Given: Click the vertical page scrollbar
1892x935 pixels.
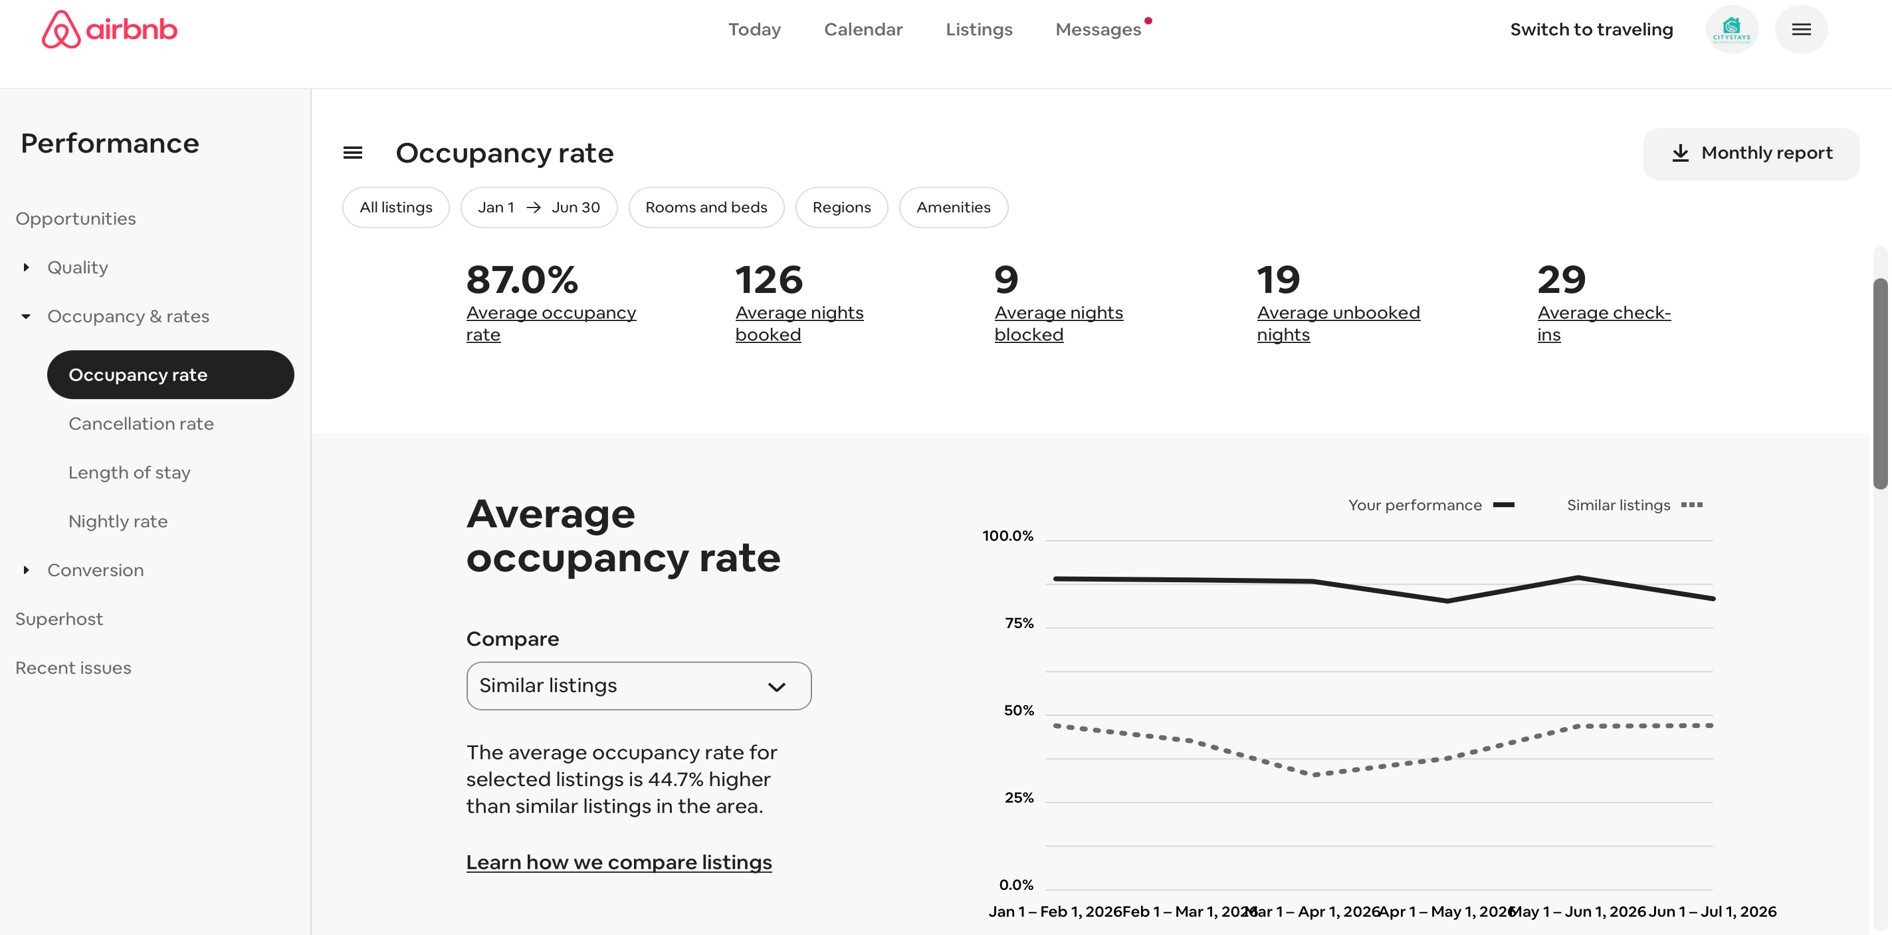Looking at the screenshot, I should pyautogui.click(x=1880, y=384).
